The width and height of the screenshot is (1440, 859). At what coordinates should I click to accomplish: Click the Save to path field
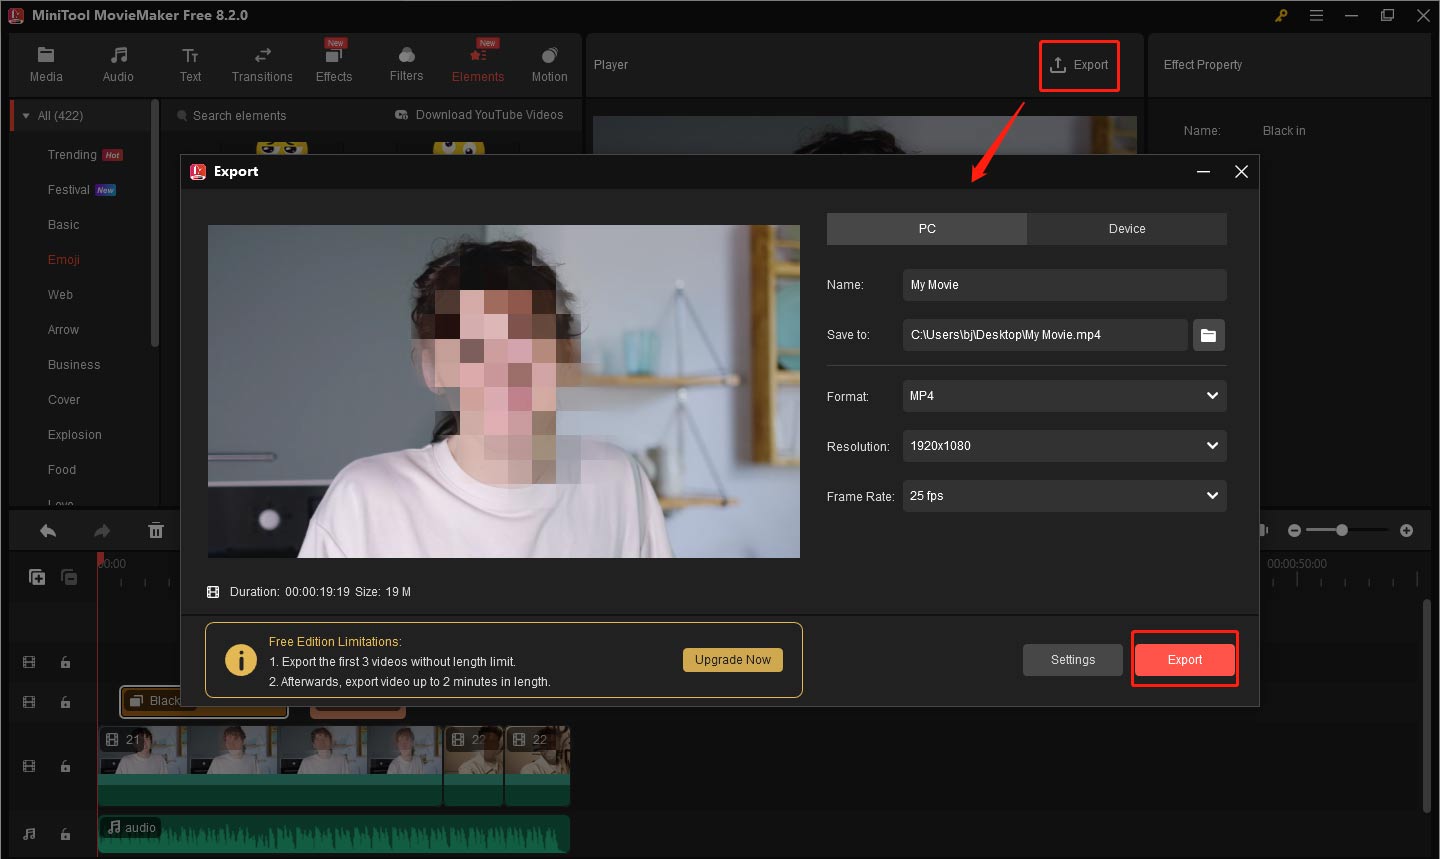pyautogui.click(x=1045, y=335)
